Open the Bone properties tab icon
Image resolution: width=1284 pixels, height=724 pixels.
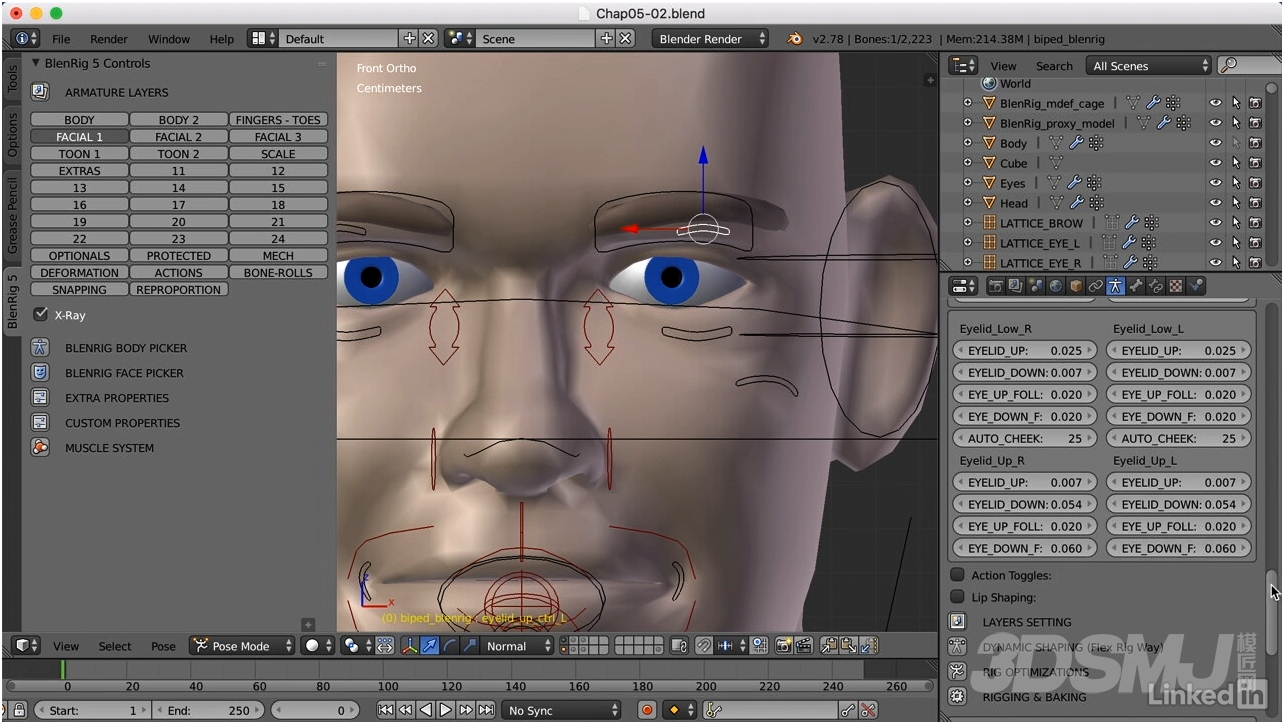[1136, 286]
